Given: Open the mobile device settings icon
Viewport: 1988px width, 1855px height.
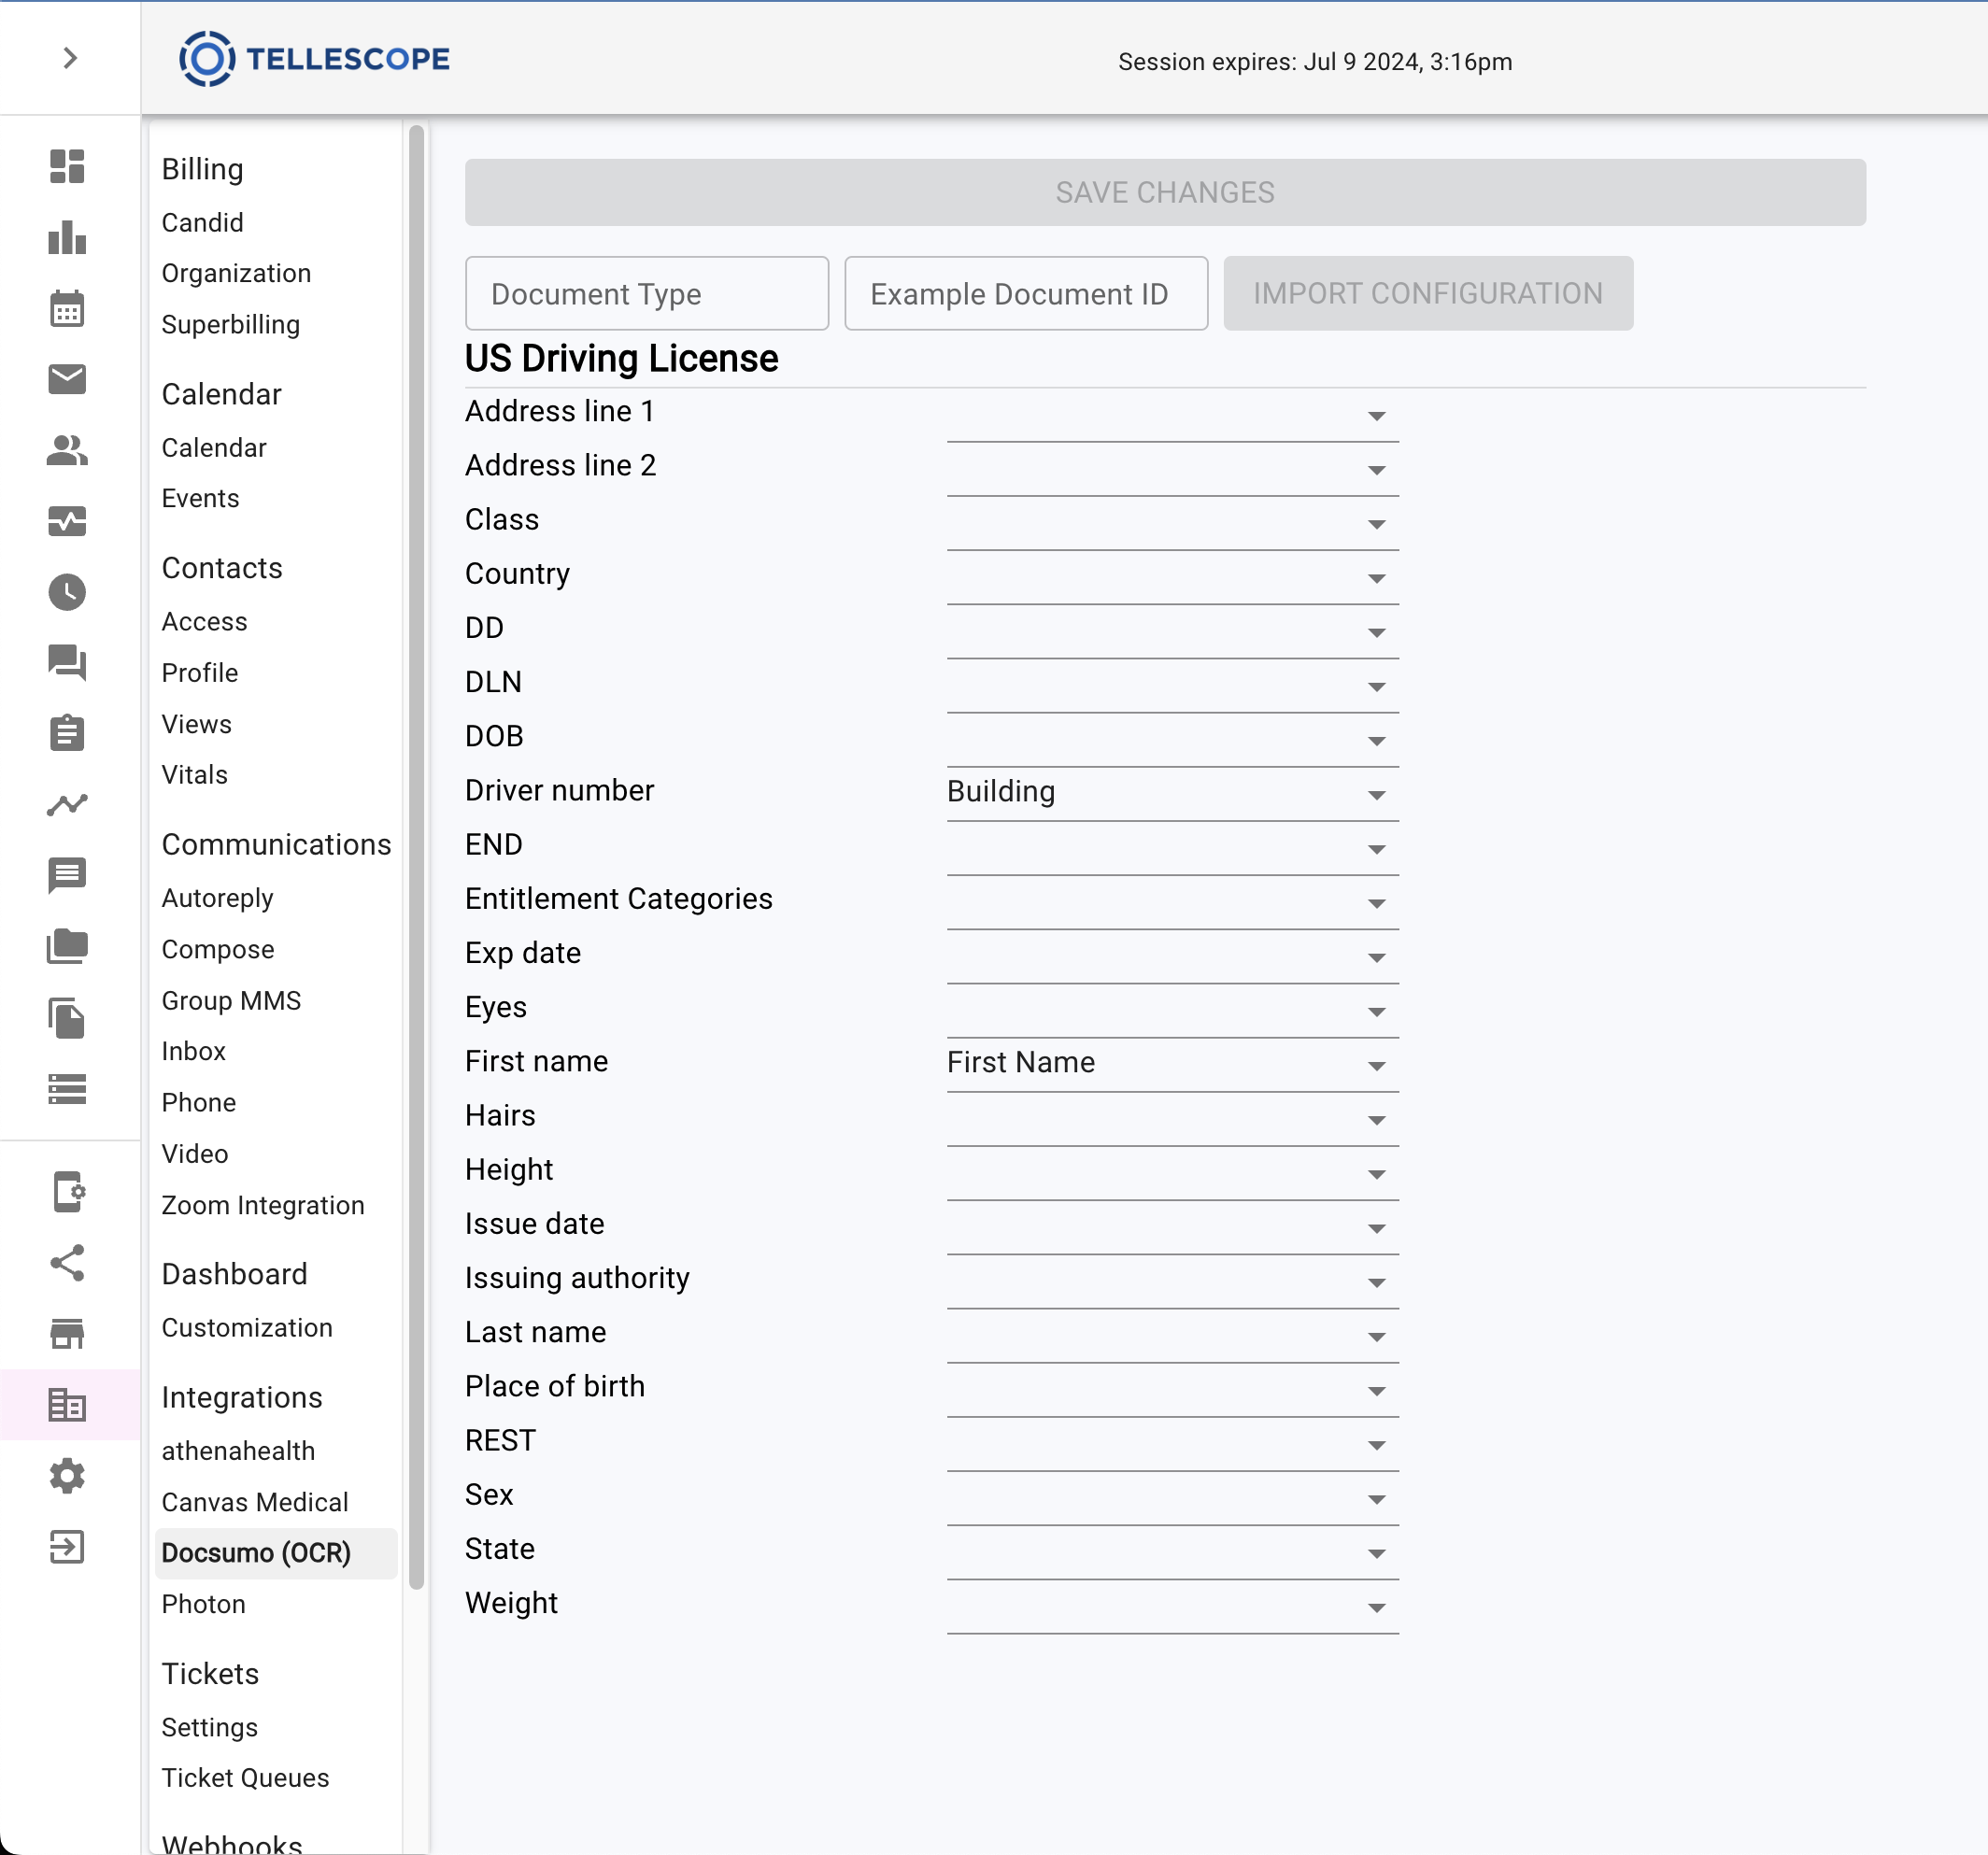Looking at the screenshot, I should (x=67, y=1192).
